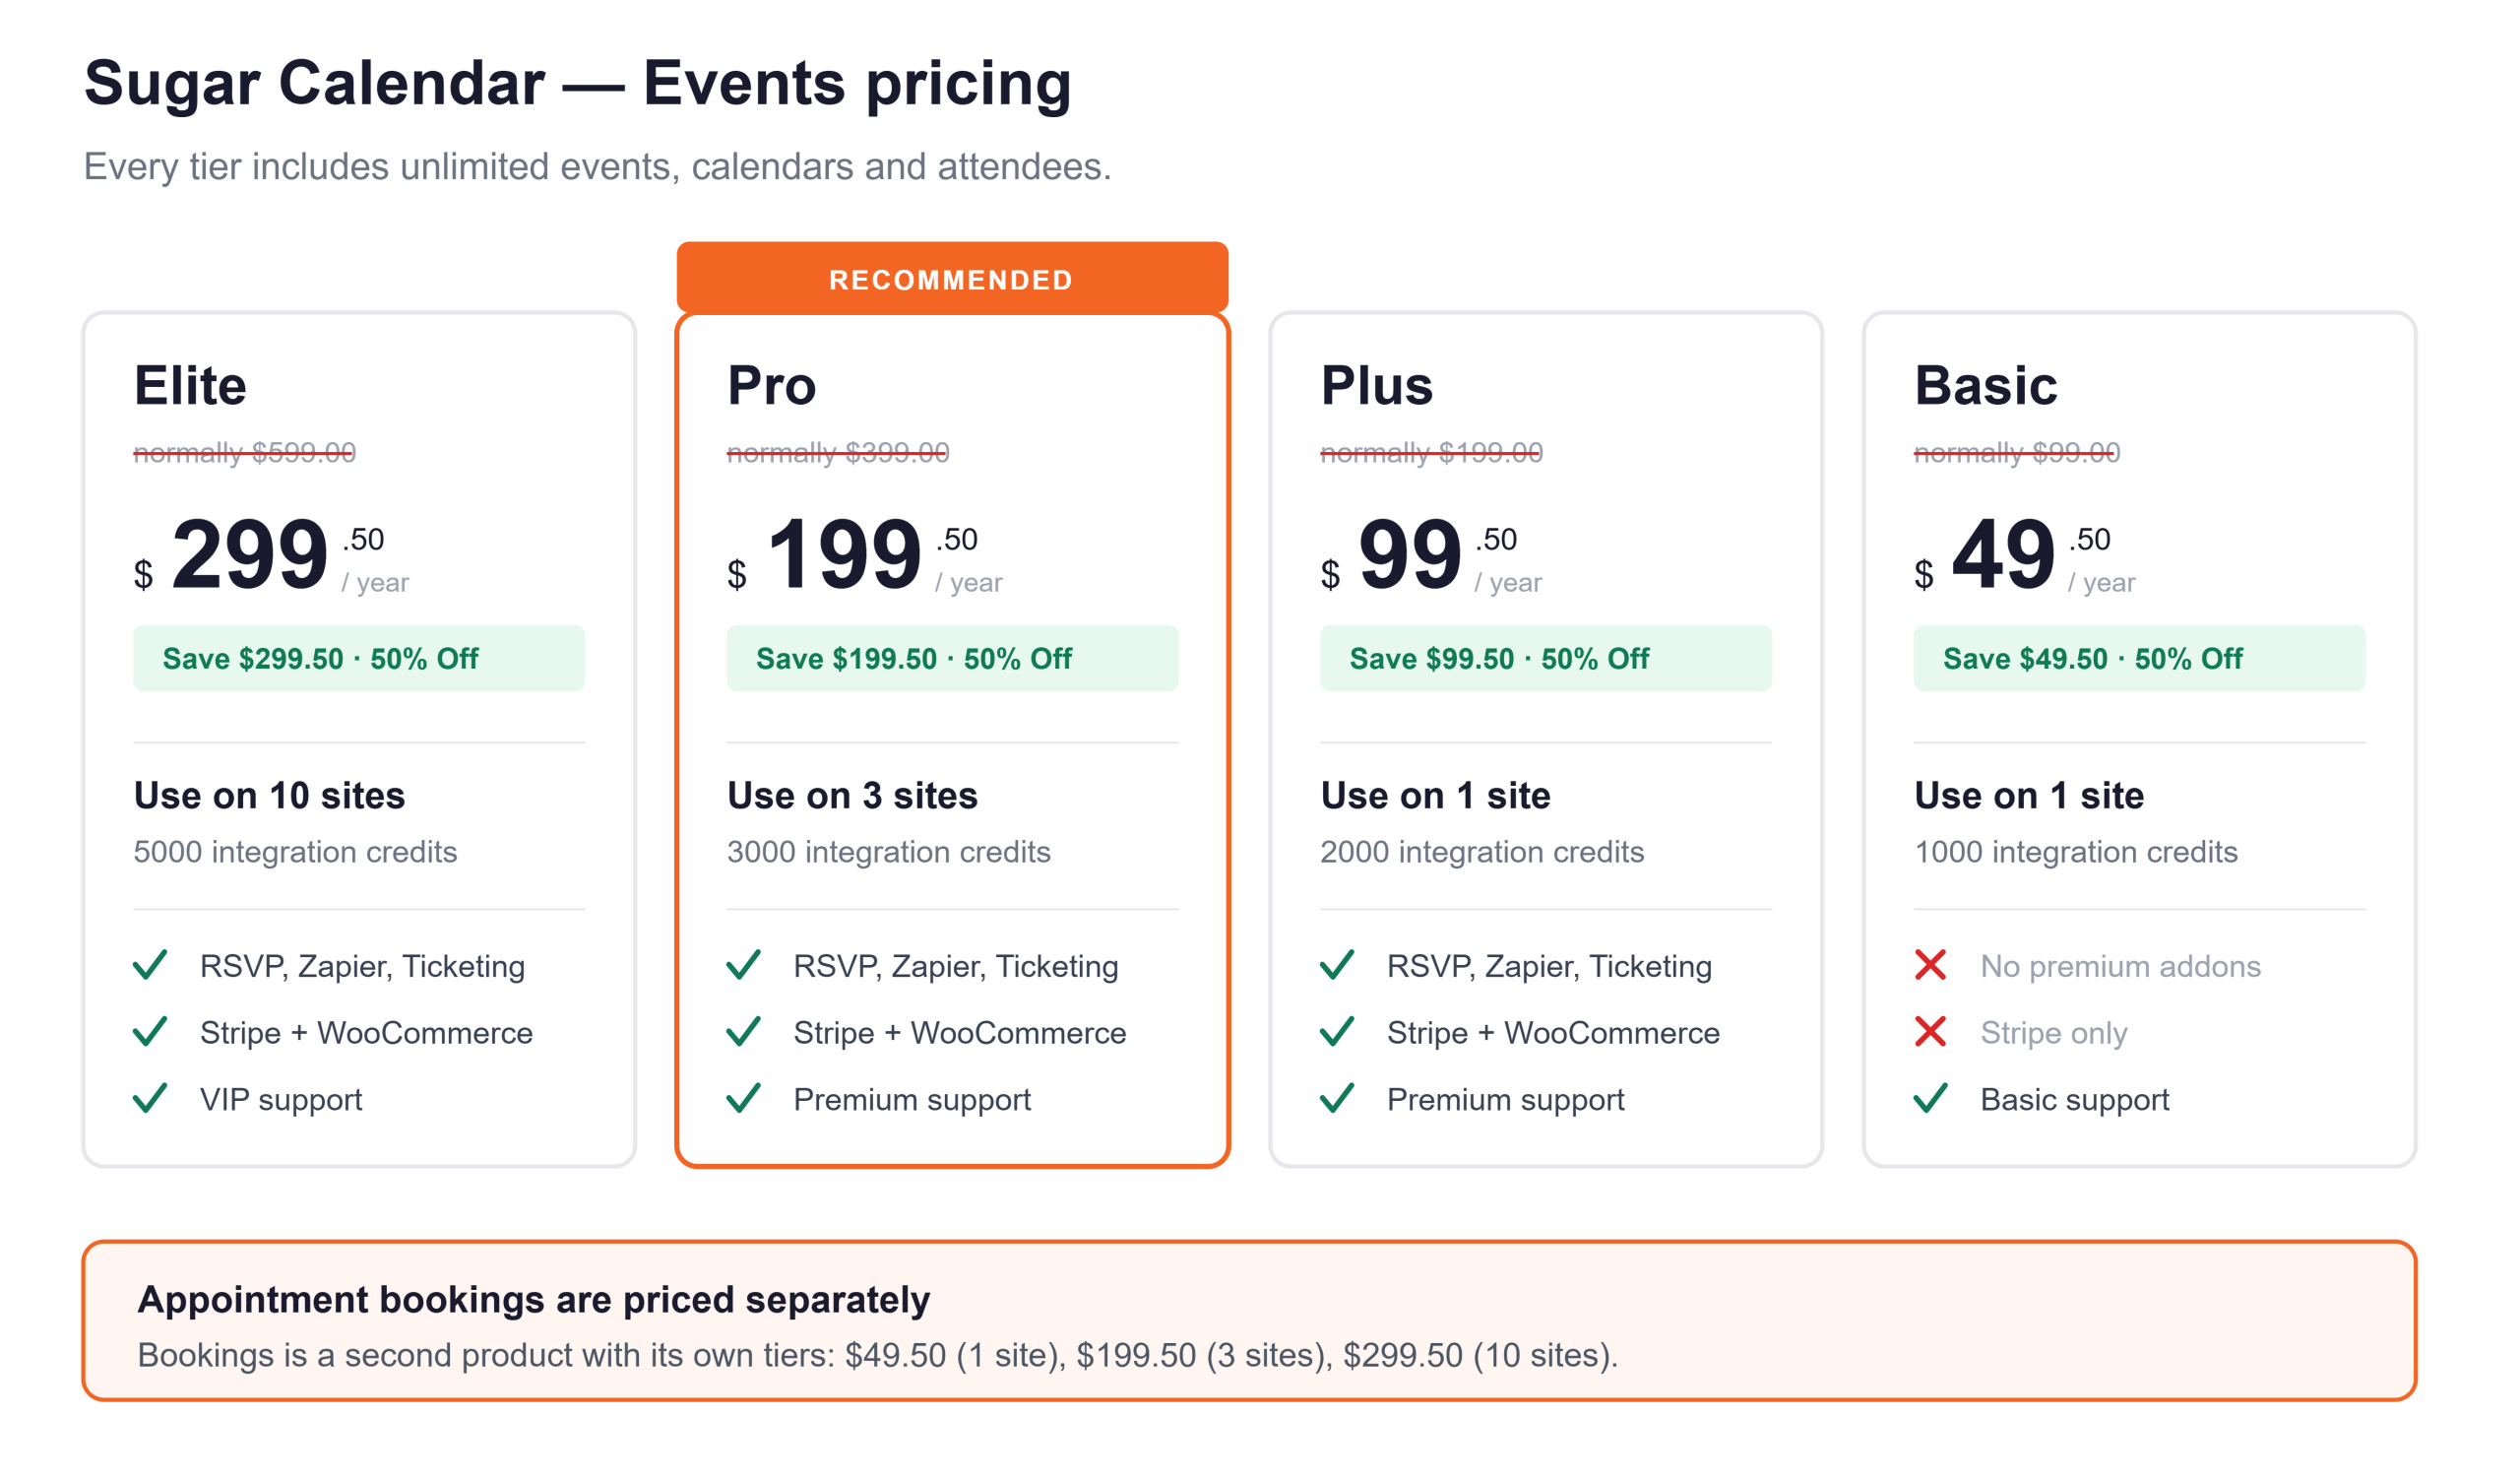Click the Save $199.50 · 50% Off badge
Viewport: 2520px width, 1479px height.
[952, 658]
